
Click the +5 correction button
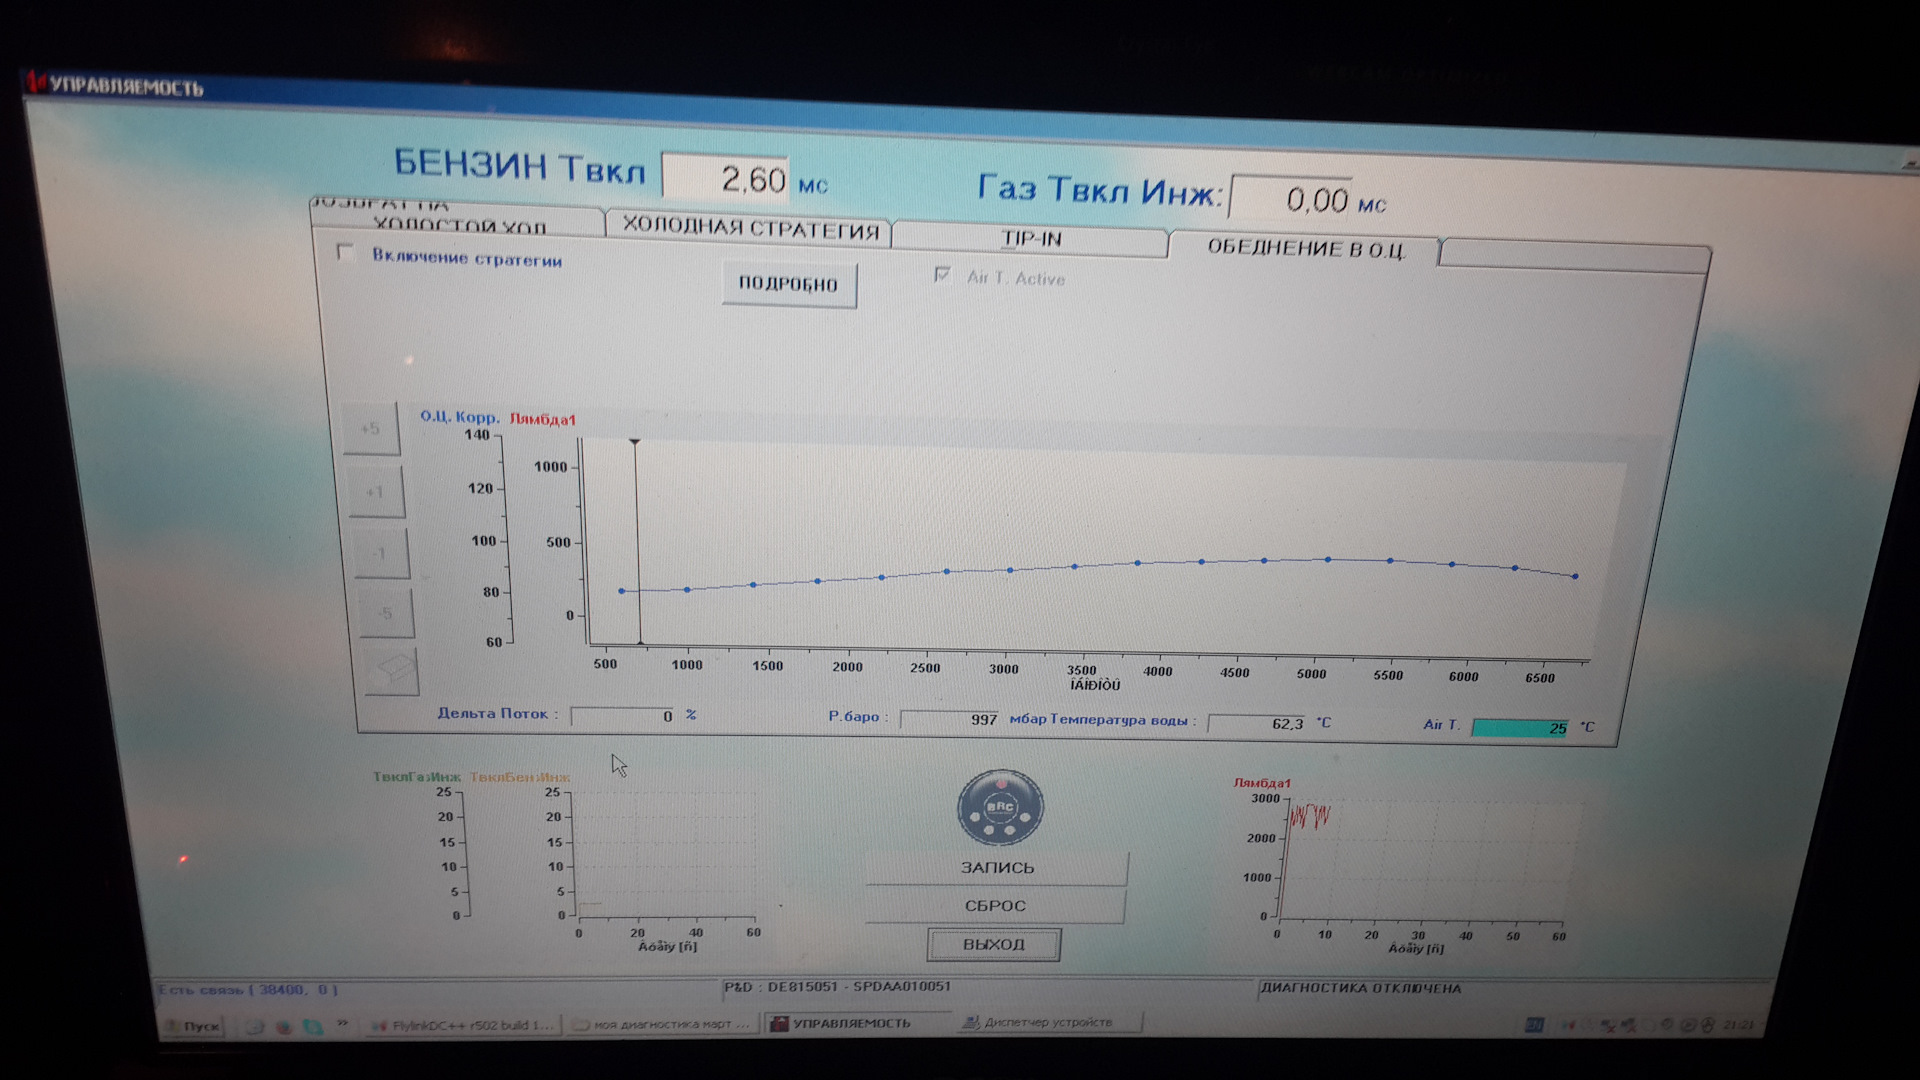[371, 430]
